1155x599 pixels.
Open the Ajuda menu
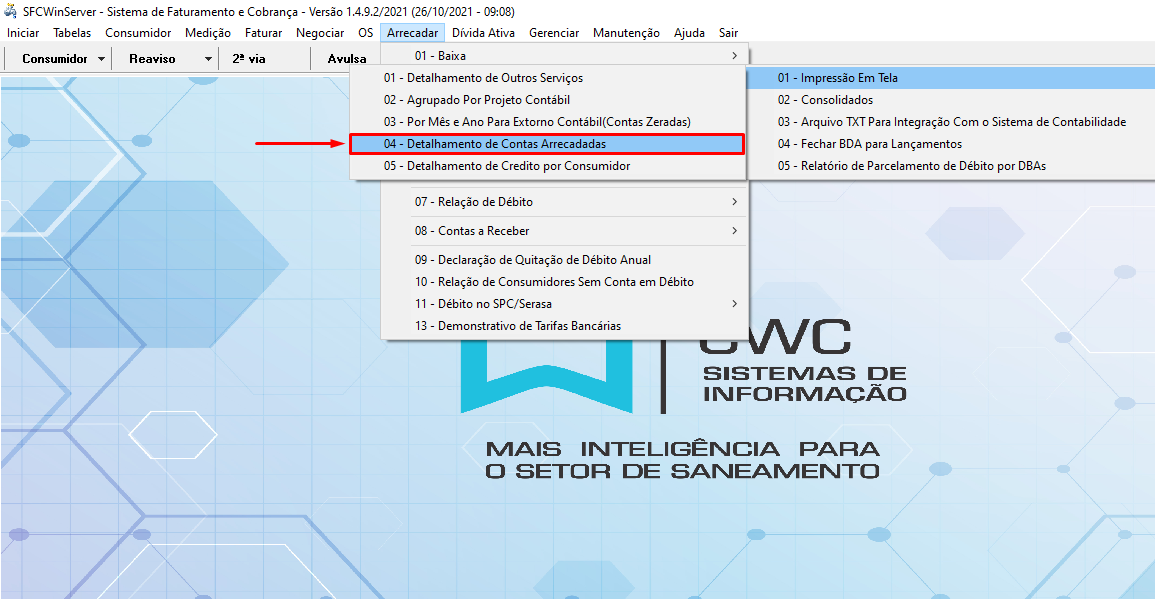pyautogui.click(x=688, y=32)
